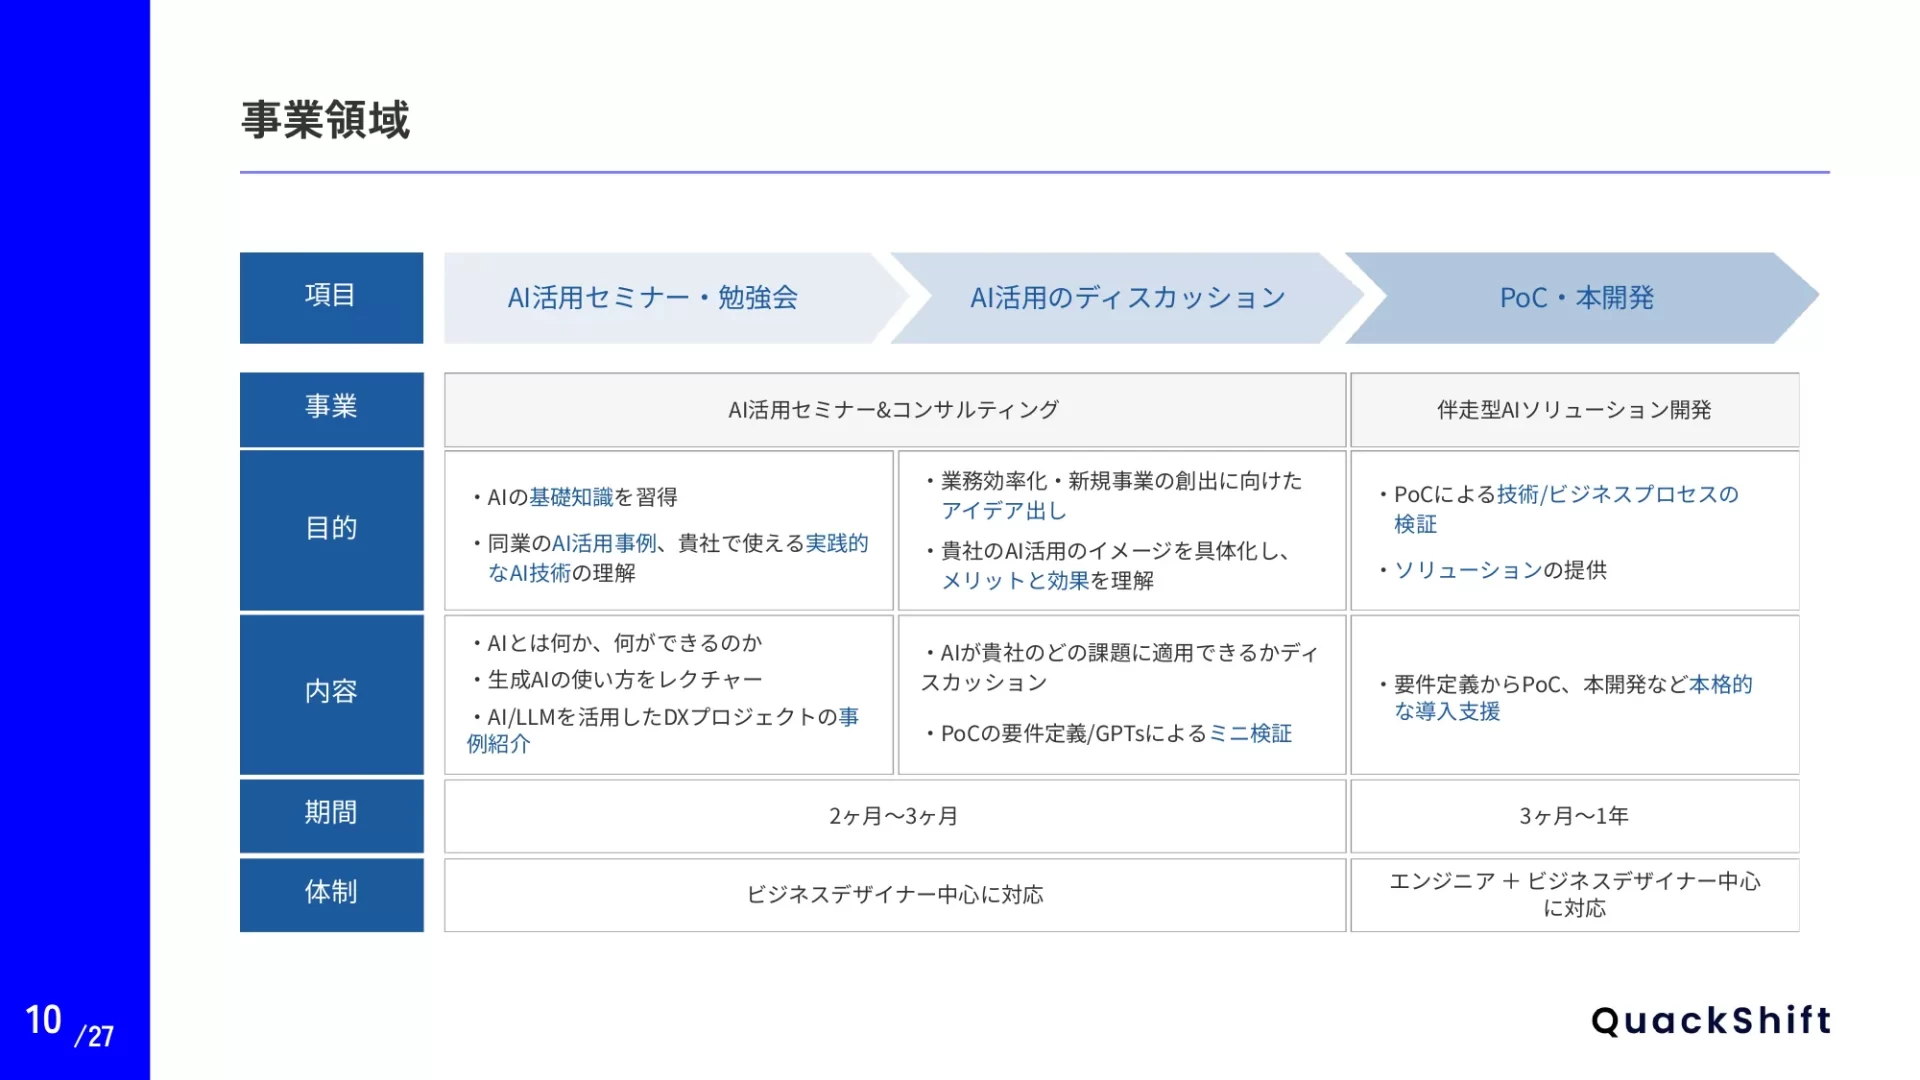Select the AI活用セミナー・勉強会 arrow step
This screenshot has width=1920, height=1080.
pyautogui.click(x=652, y=298)
